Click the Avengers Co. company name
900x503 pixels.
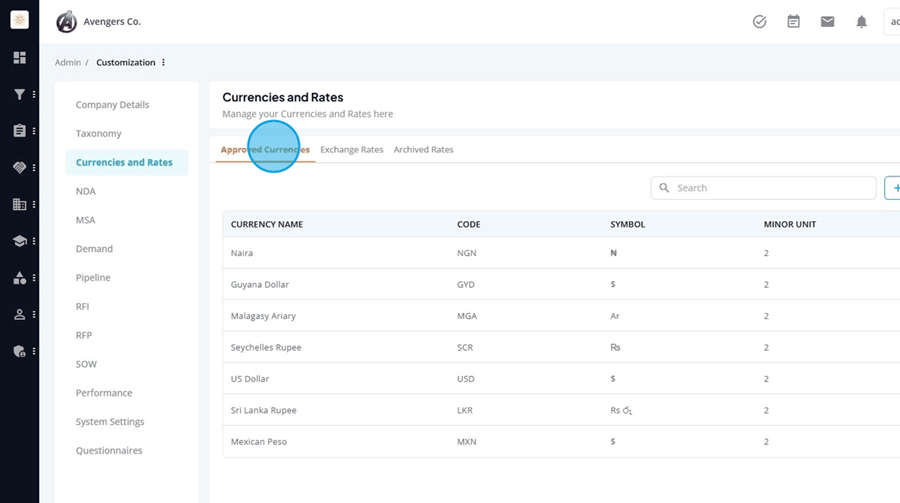pos(112,22)
